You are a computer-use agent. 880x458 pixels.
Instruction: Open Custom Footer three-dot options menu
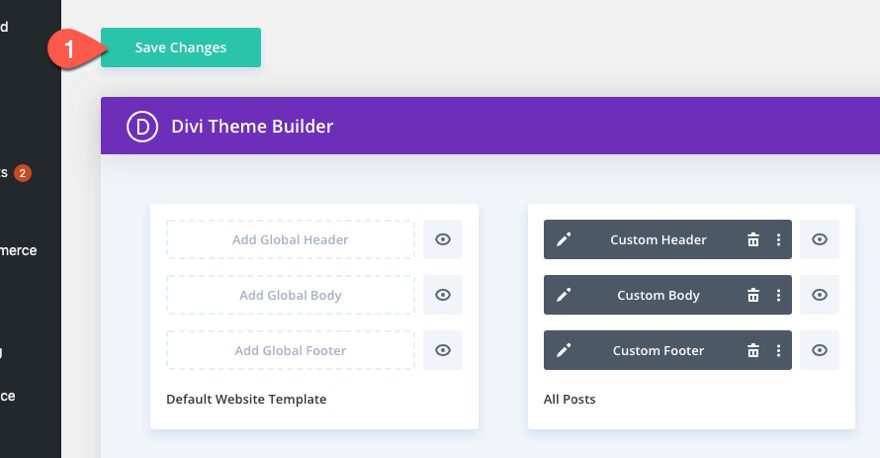point(778,351)
